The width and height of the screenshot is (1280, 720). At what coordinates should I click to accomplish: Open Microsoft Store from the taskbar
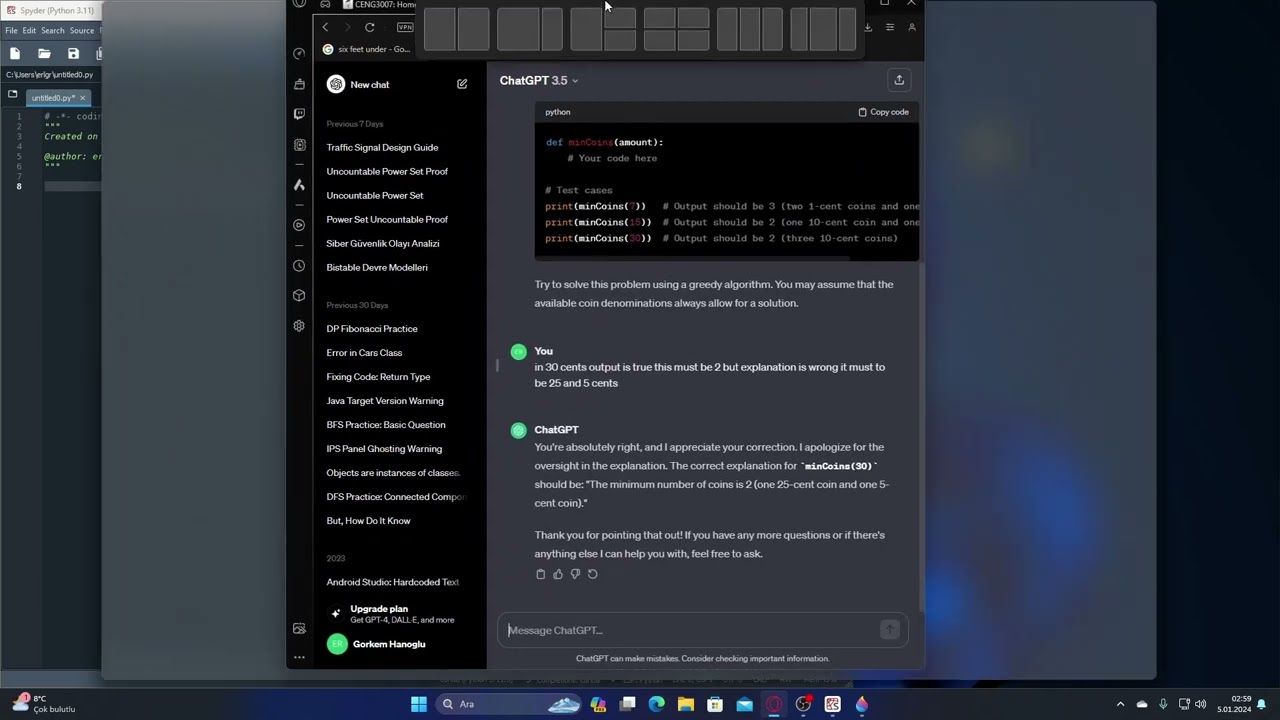coord(715,704)
